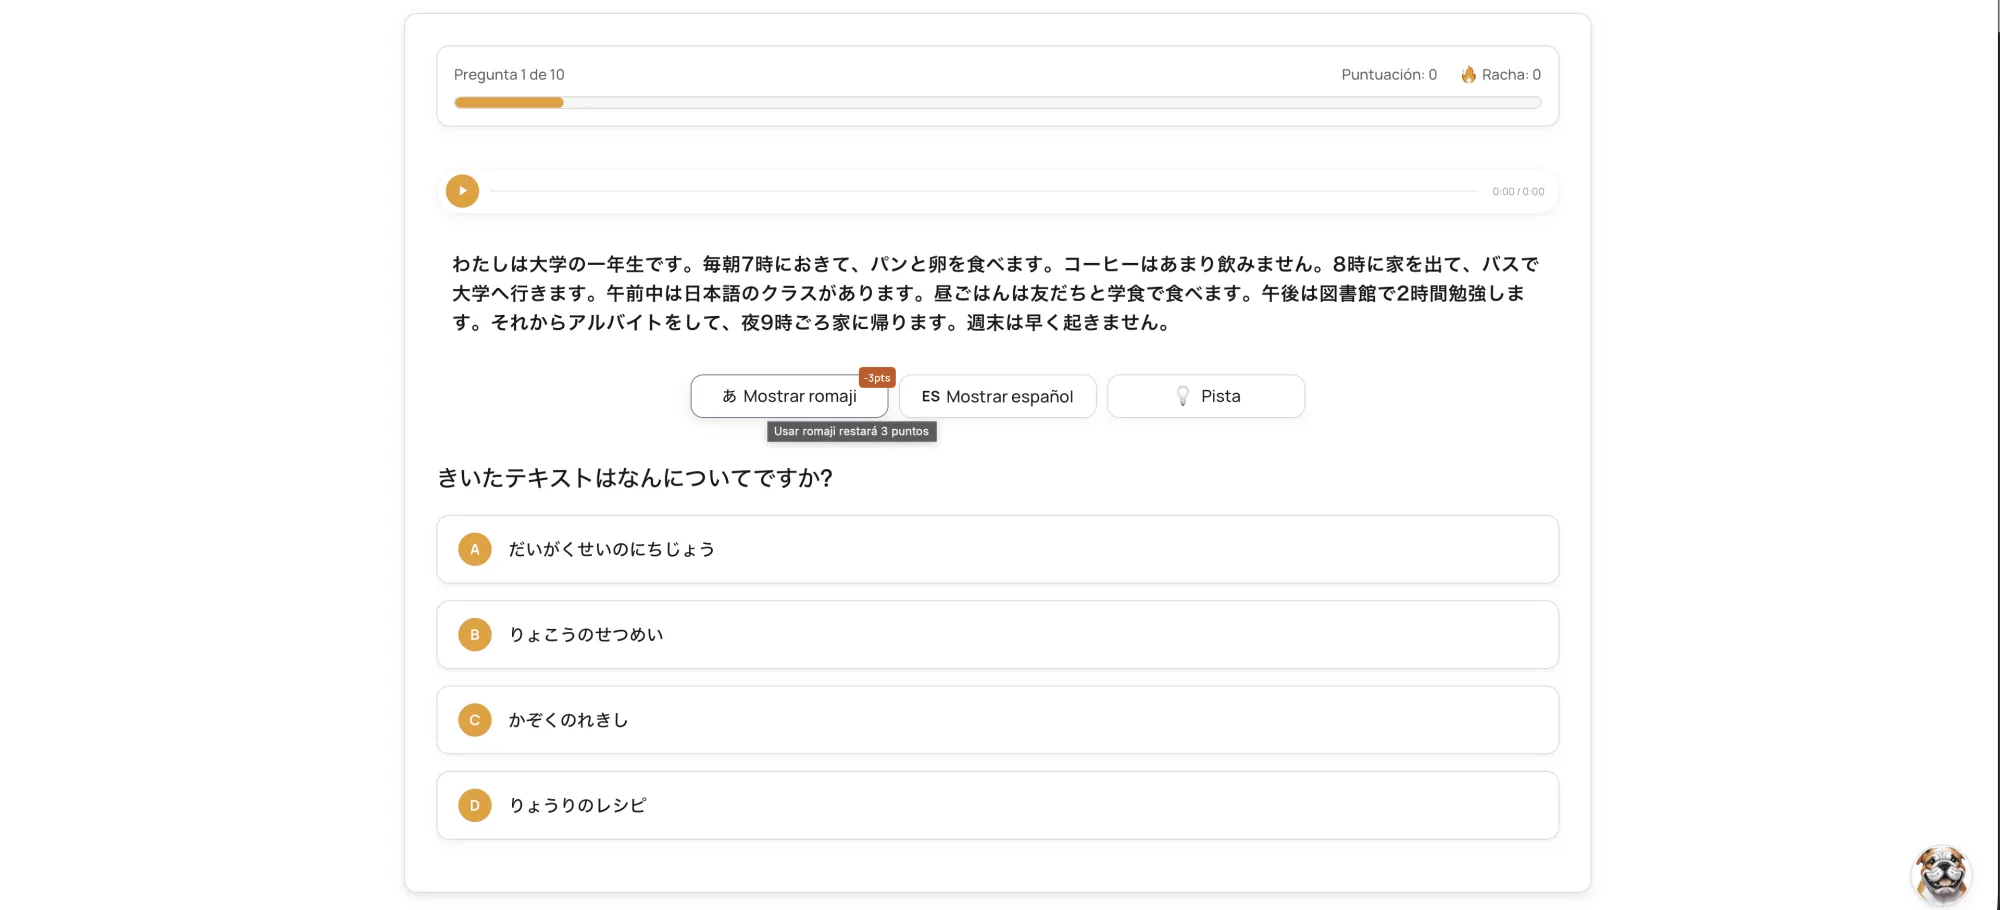Click the ES icon on Mostrar español
Image resolution: width=2000 pixels, height=910 pixels.
pyautogui.click(x=930, y=397)
